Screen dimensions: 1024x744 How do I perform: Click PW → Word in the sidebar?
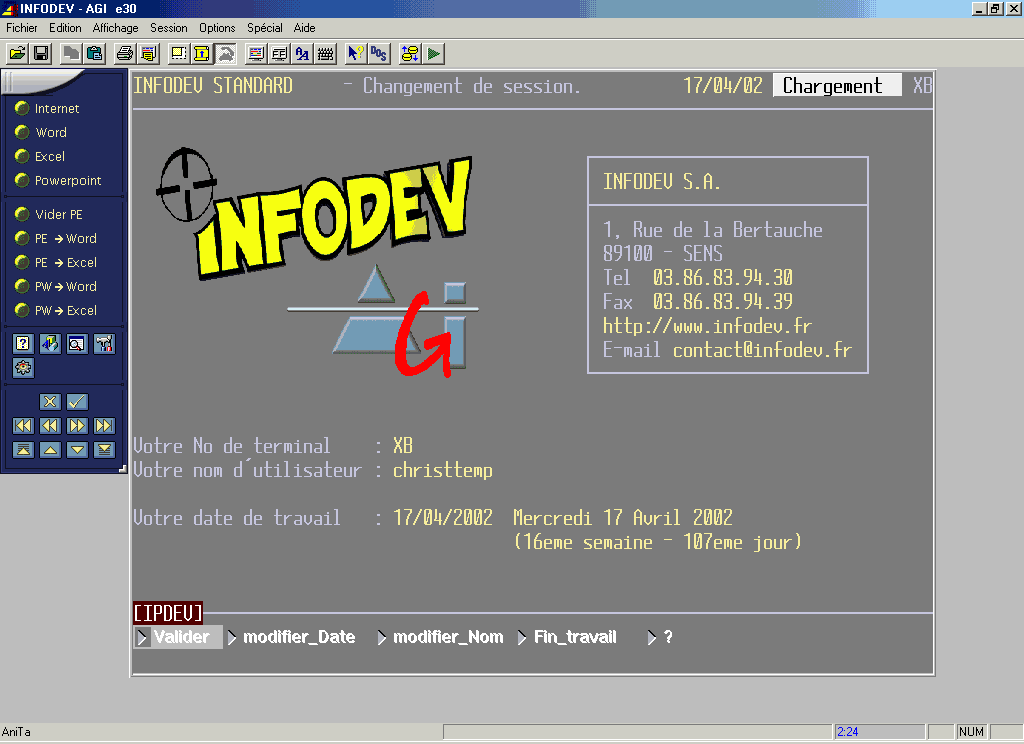56,286
